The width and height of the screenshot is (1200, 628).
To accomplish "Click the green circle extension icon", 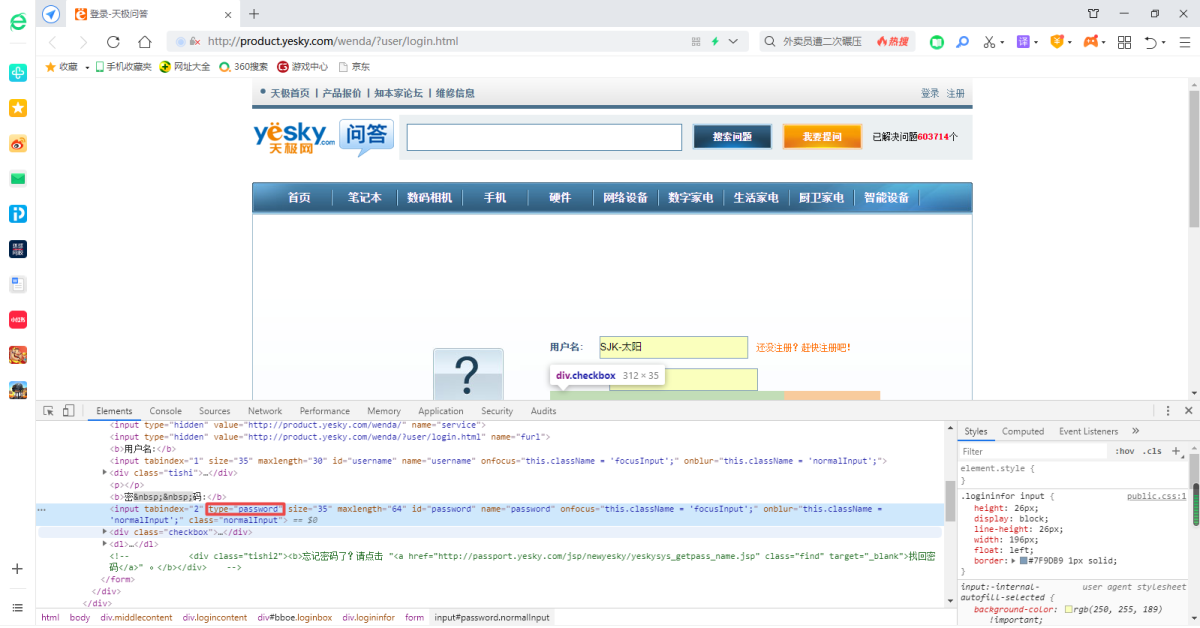I will [937, 42].
